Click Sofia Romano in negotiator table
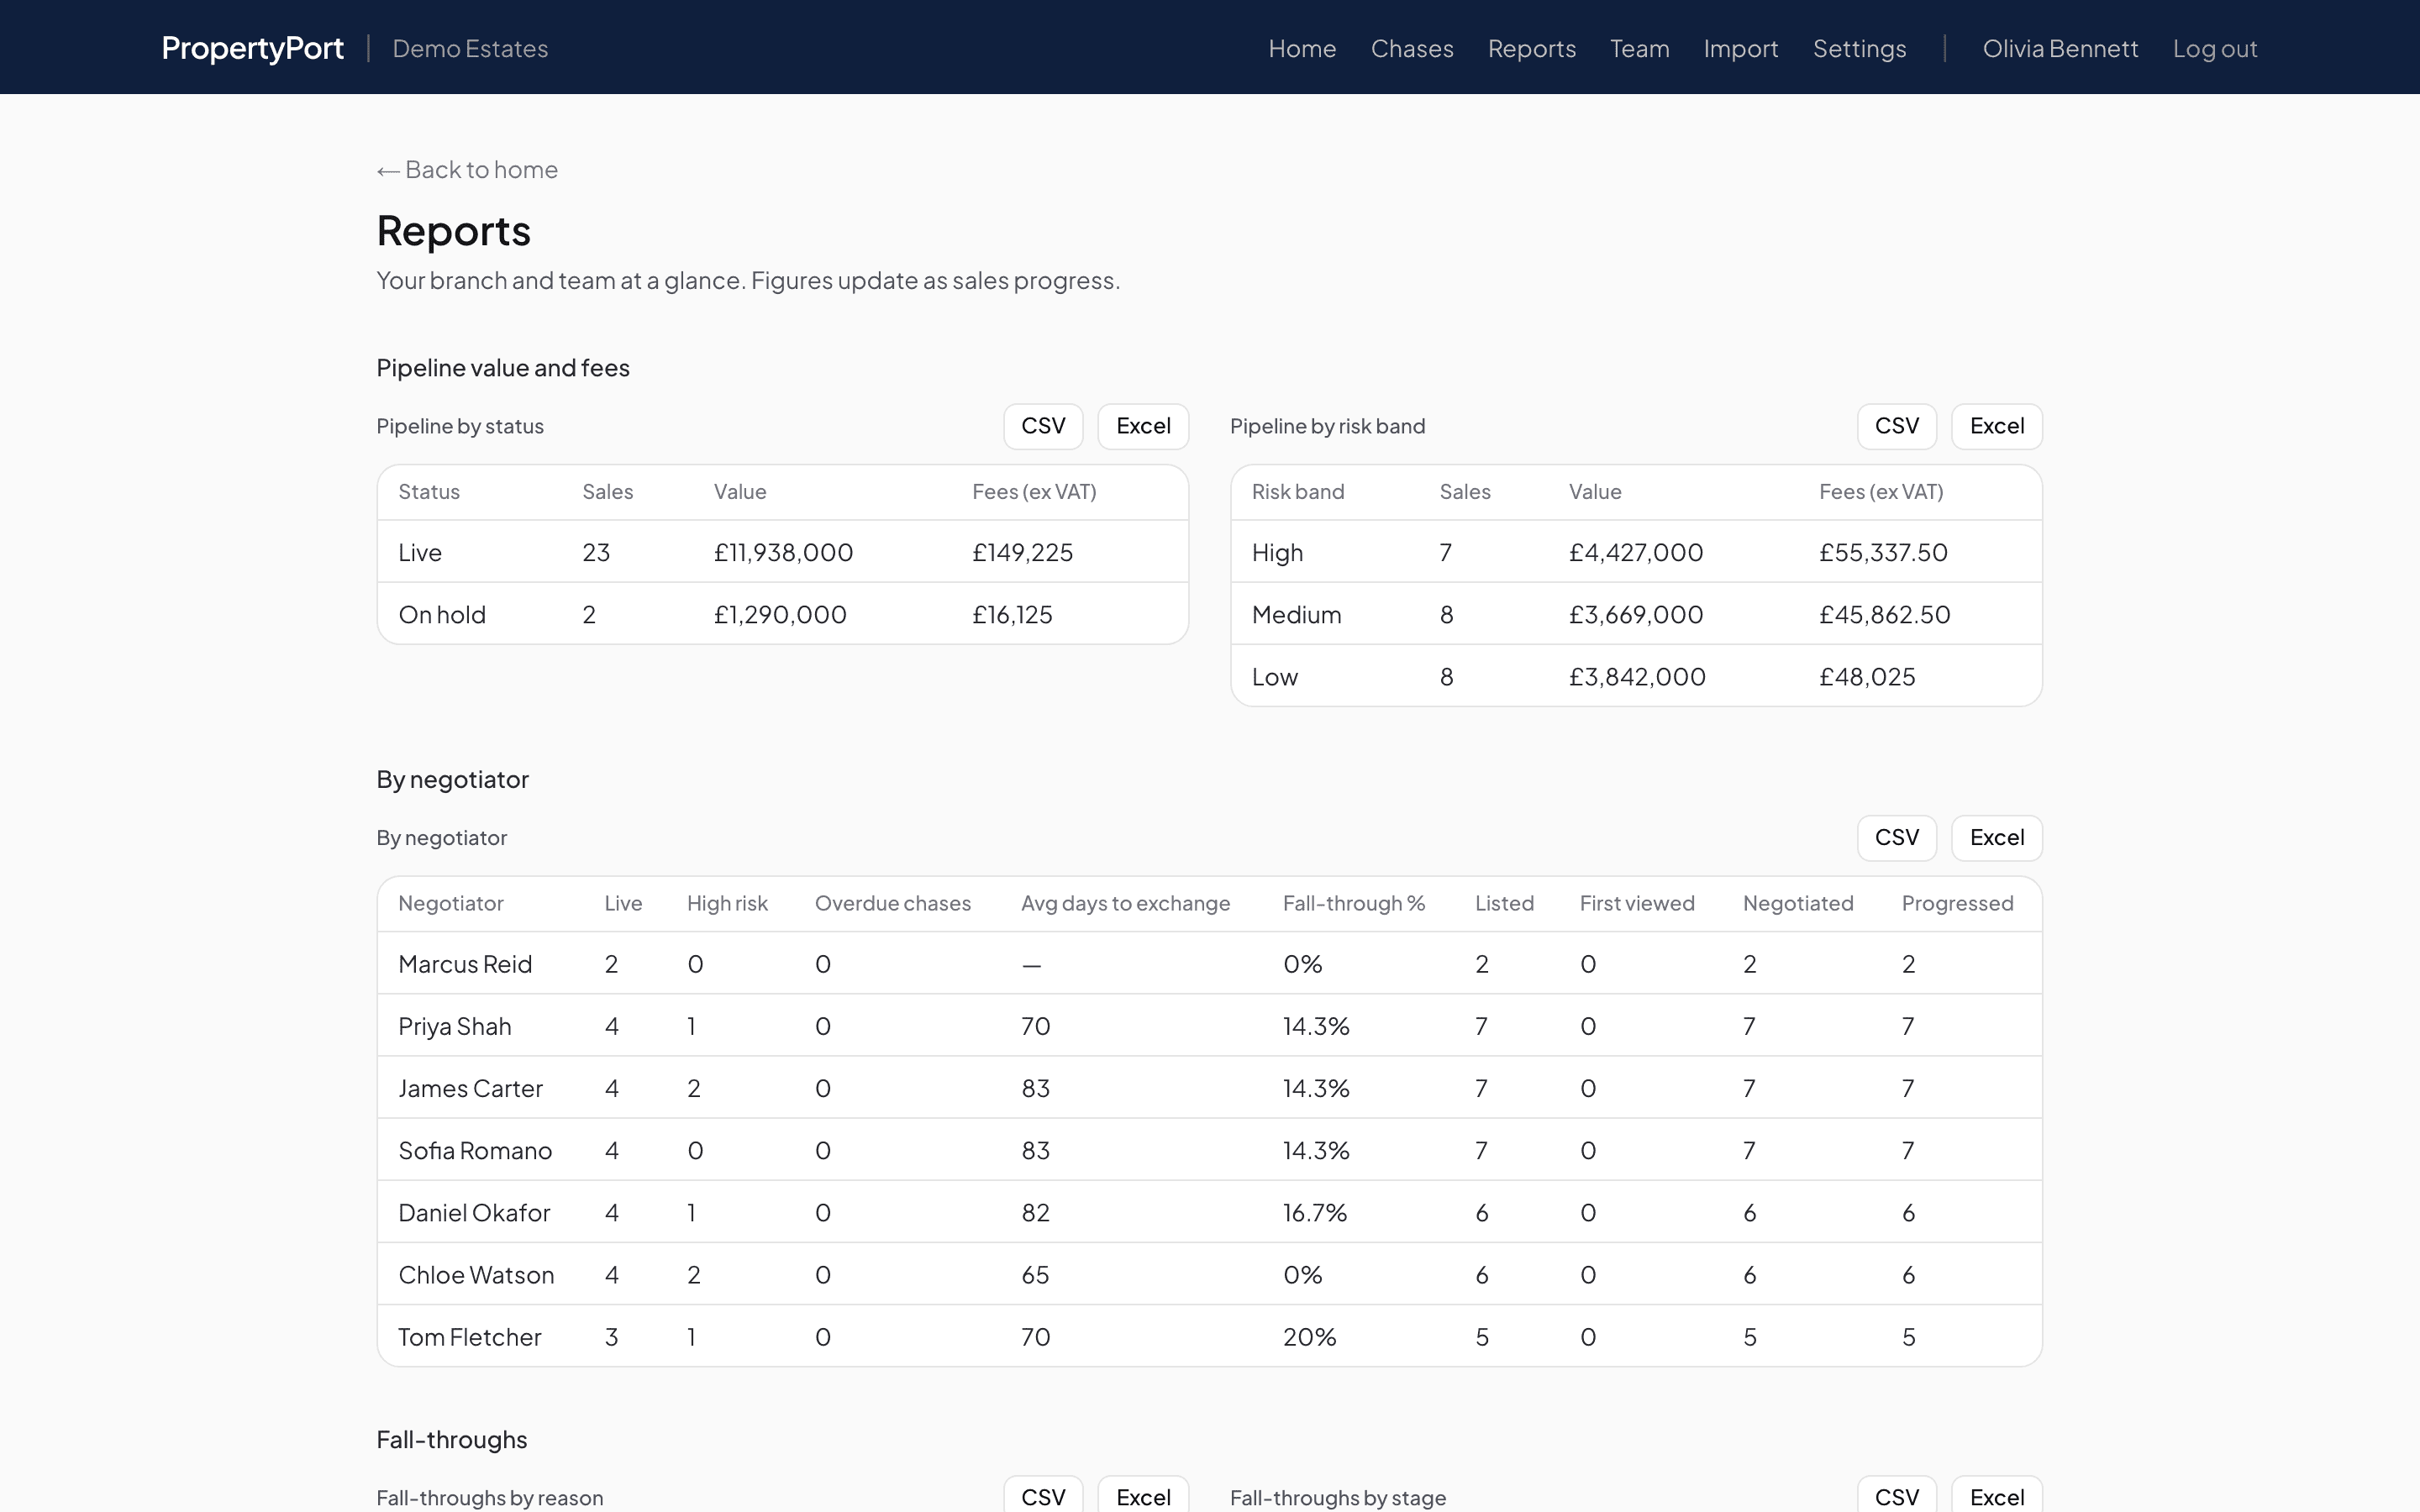The height and width of the screenshot is (1512, 2420). (475, 1150)
